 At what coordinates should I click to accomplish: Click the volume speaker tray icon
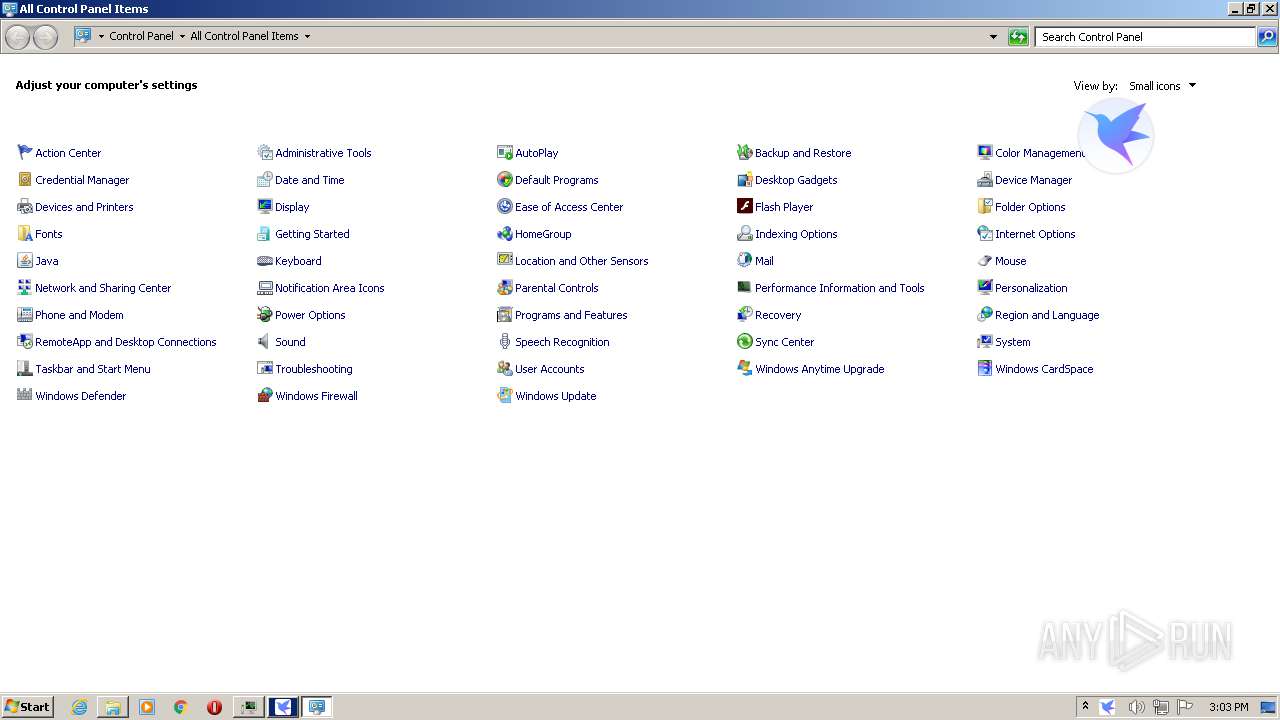[x=1136, y=707]
